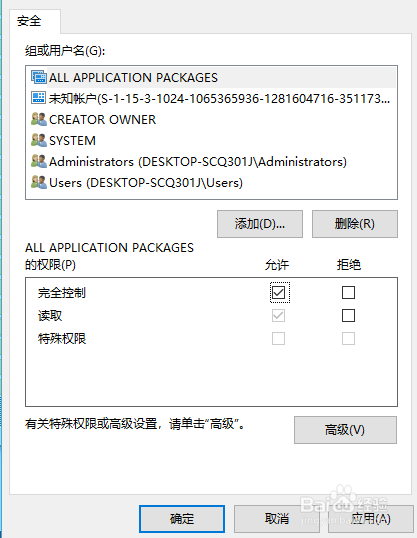Check the Deny box for 完全控制
417x538 pixels.
348,293
